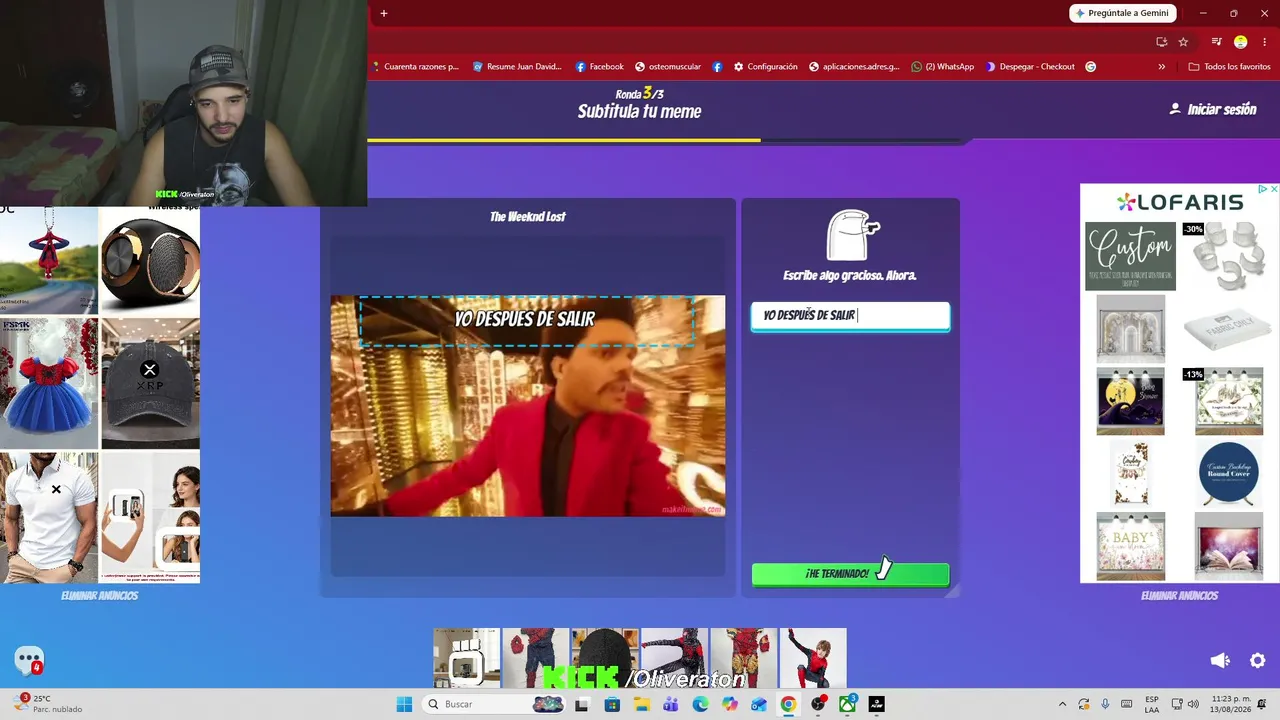Open the Chrome profile avatar

(1241, 42)
